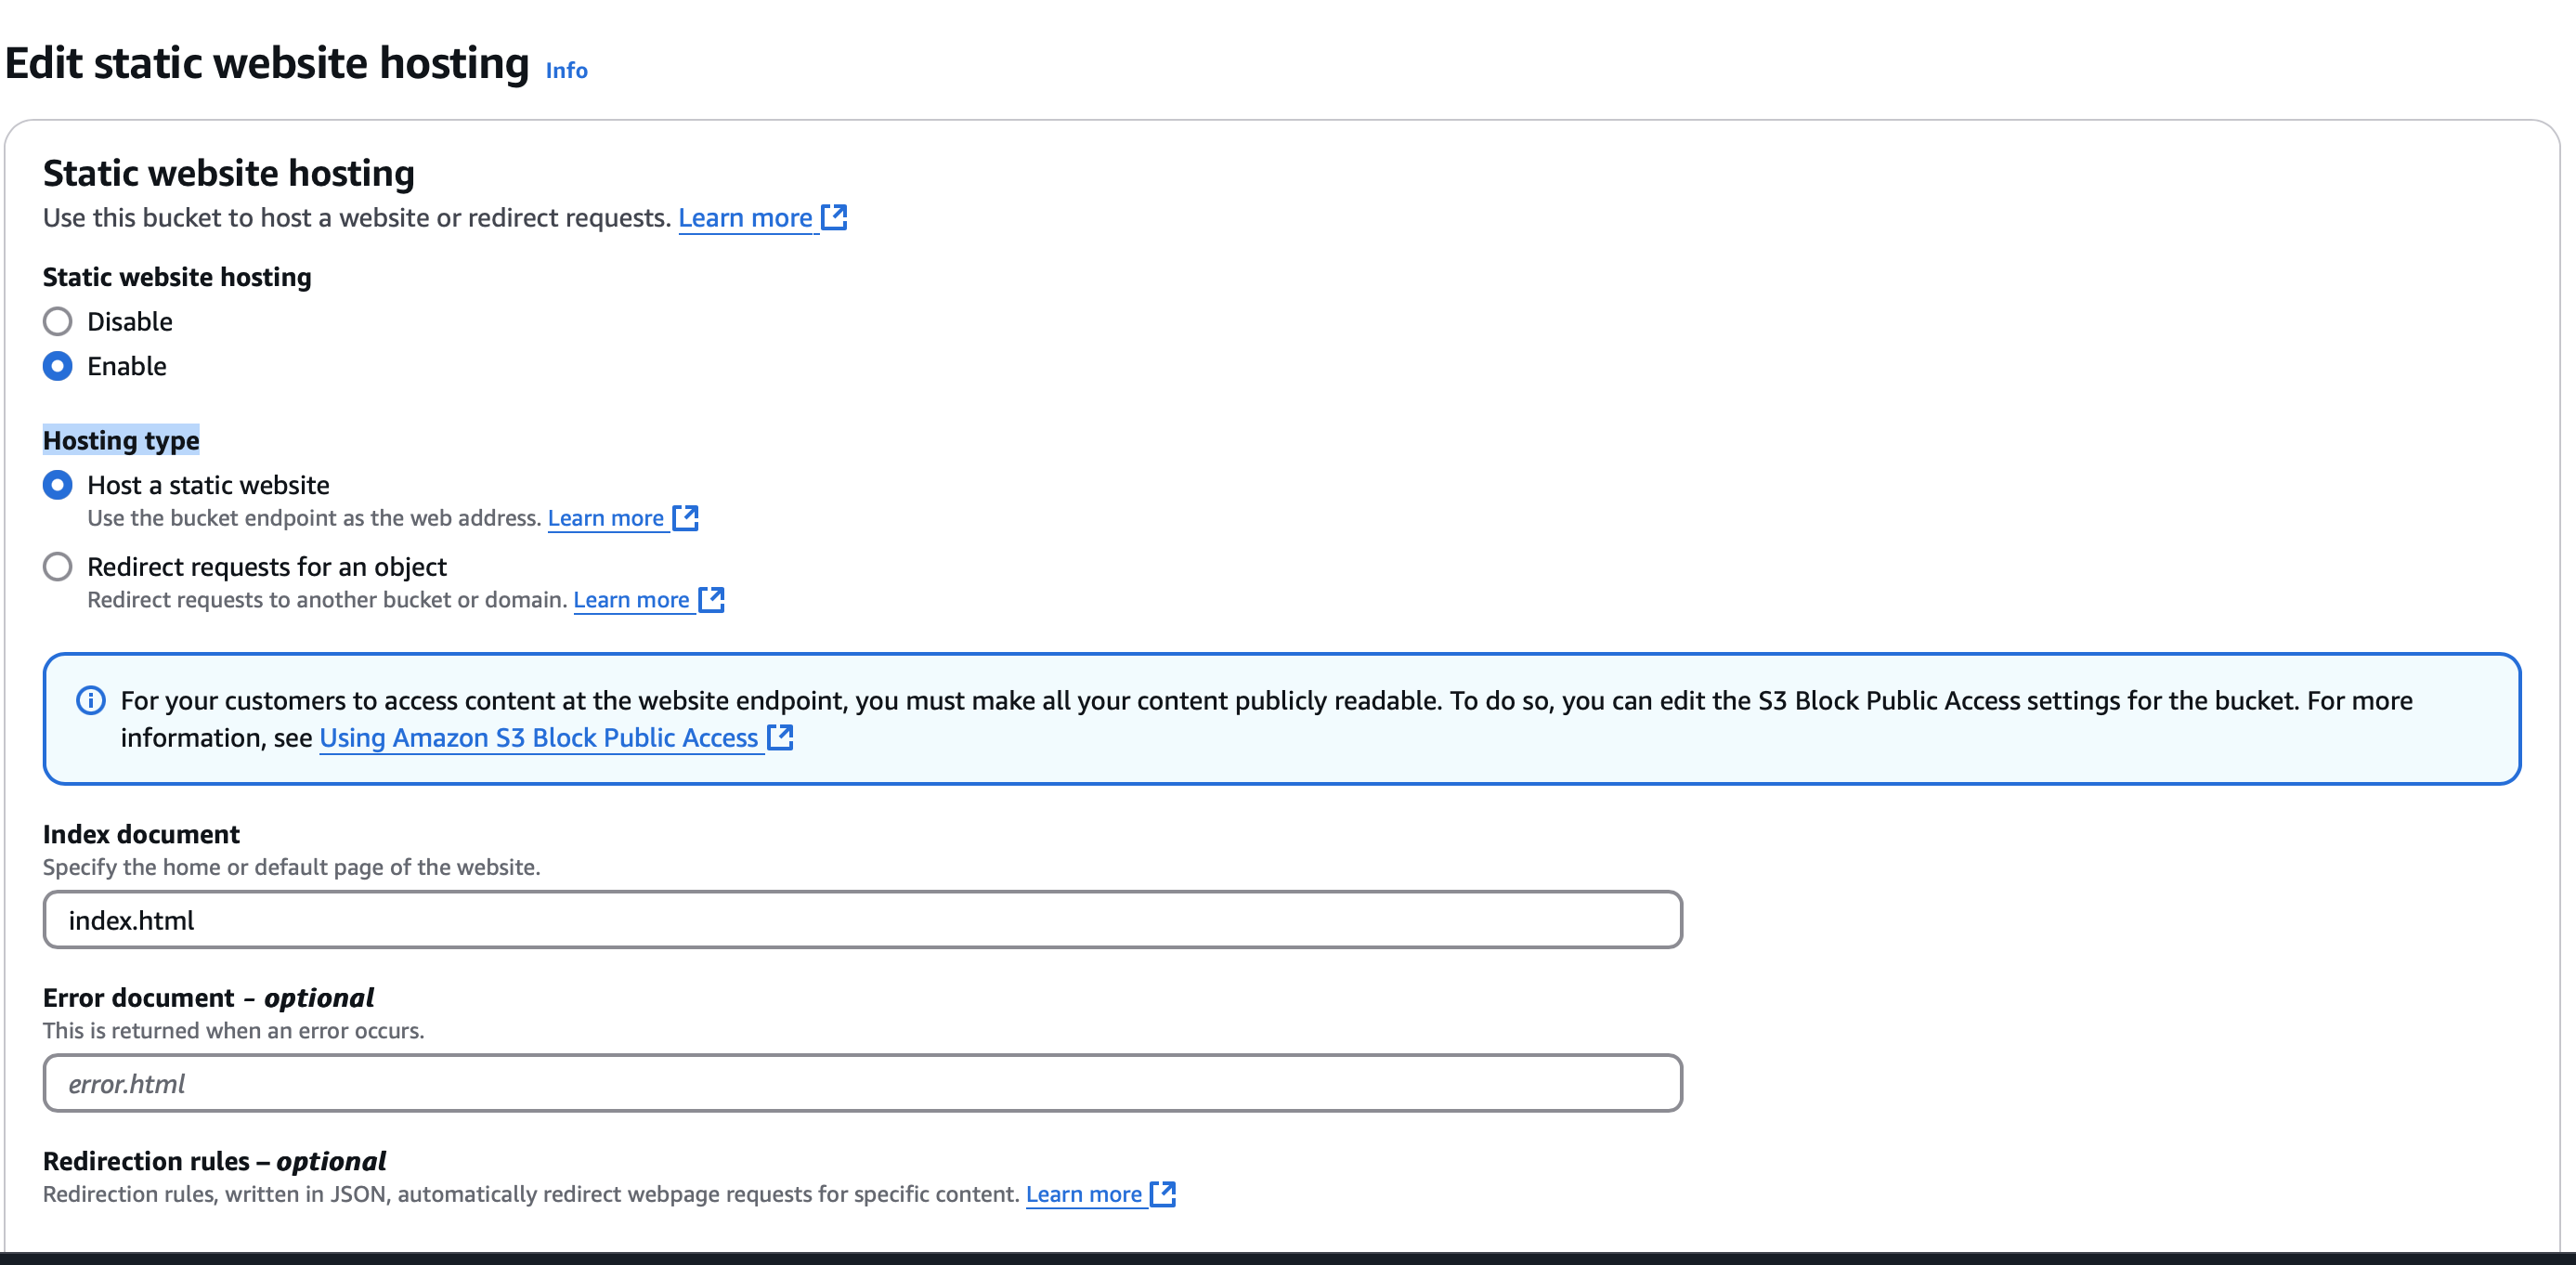Click 'This is returned when an error occurs' text
2576x1265 pixels.
(x=233, y=1031)
